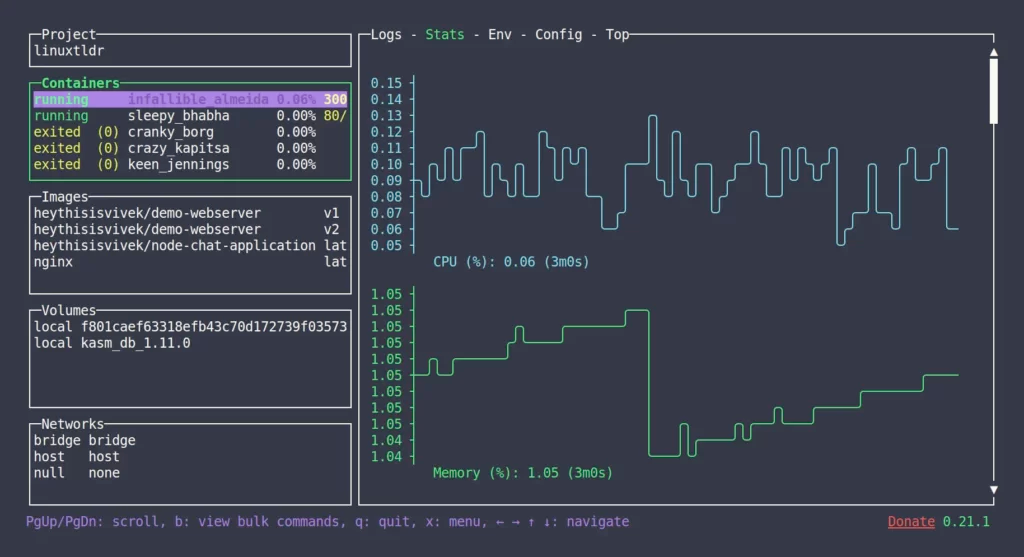Click sleepy_bhabha's 80/ port value
Screen dimensions: 1024x557
point(335,116)
